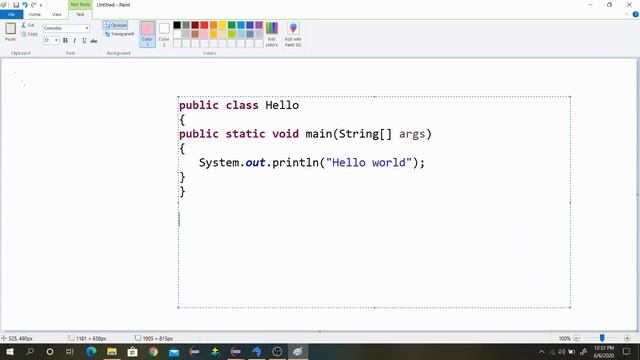The height and width of the screenshot is (360, 640).
Task: Open the Customize Quick Access Toolbar arrow
Action: [x=41, y=5]
